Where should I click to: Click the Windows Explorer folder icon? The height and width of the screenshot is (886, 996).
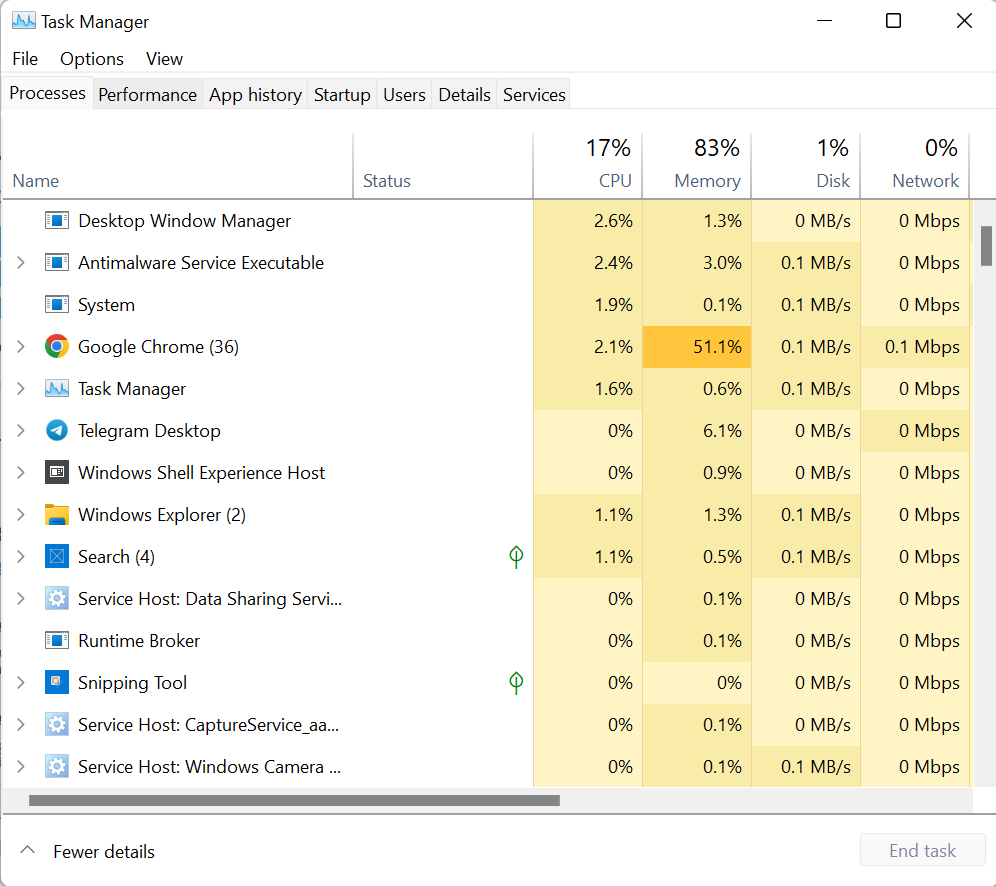[x=57, y=514]
